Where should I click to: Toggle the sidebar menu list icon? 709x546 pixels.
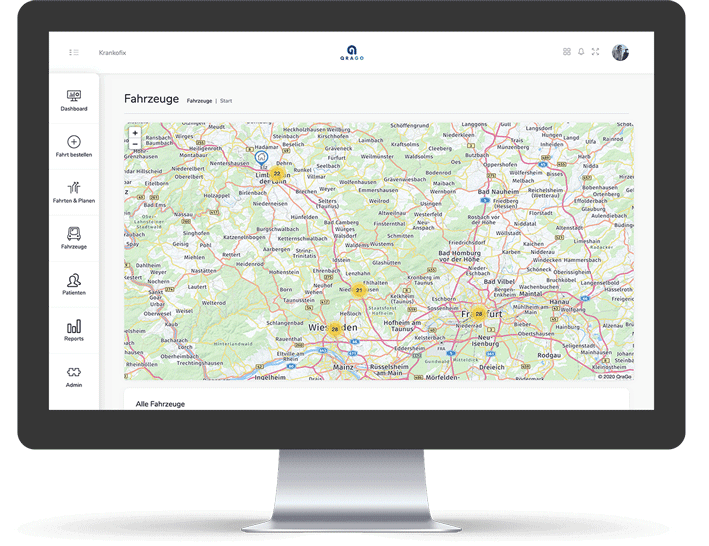click(73, 52)
